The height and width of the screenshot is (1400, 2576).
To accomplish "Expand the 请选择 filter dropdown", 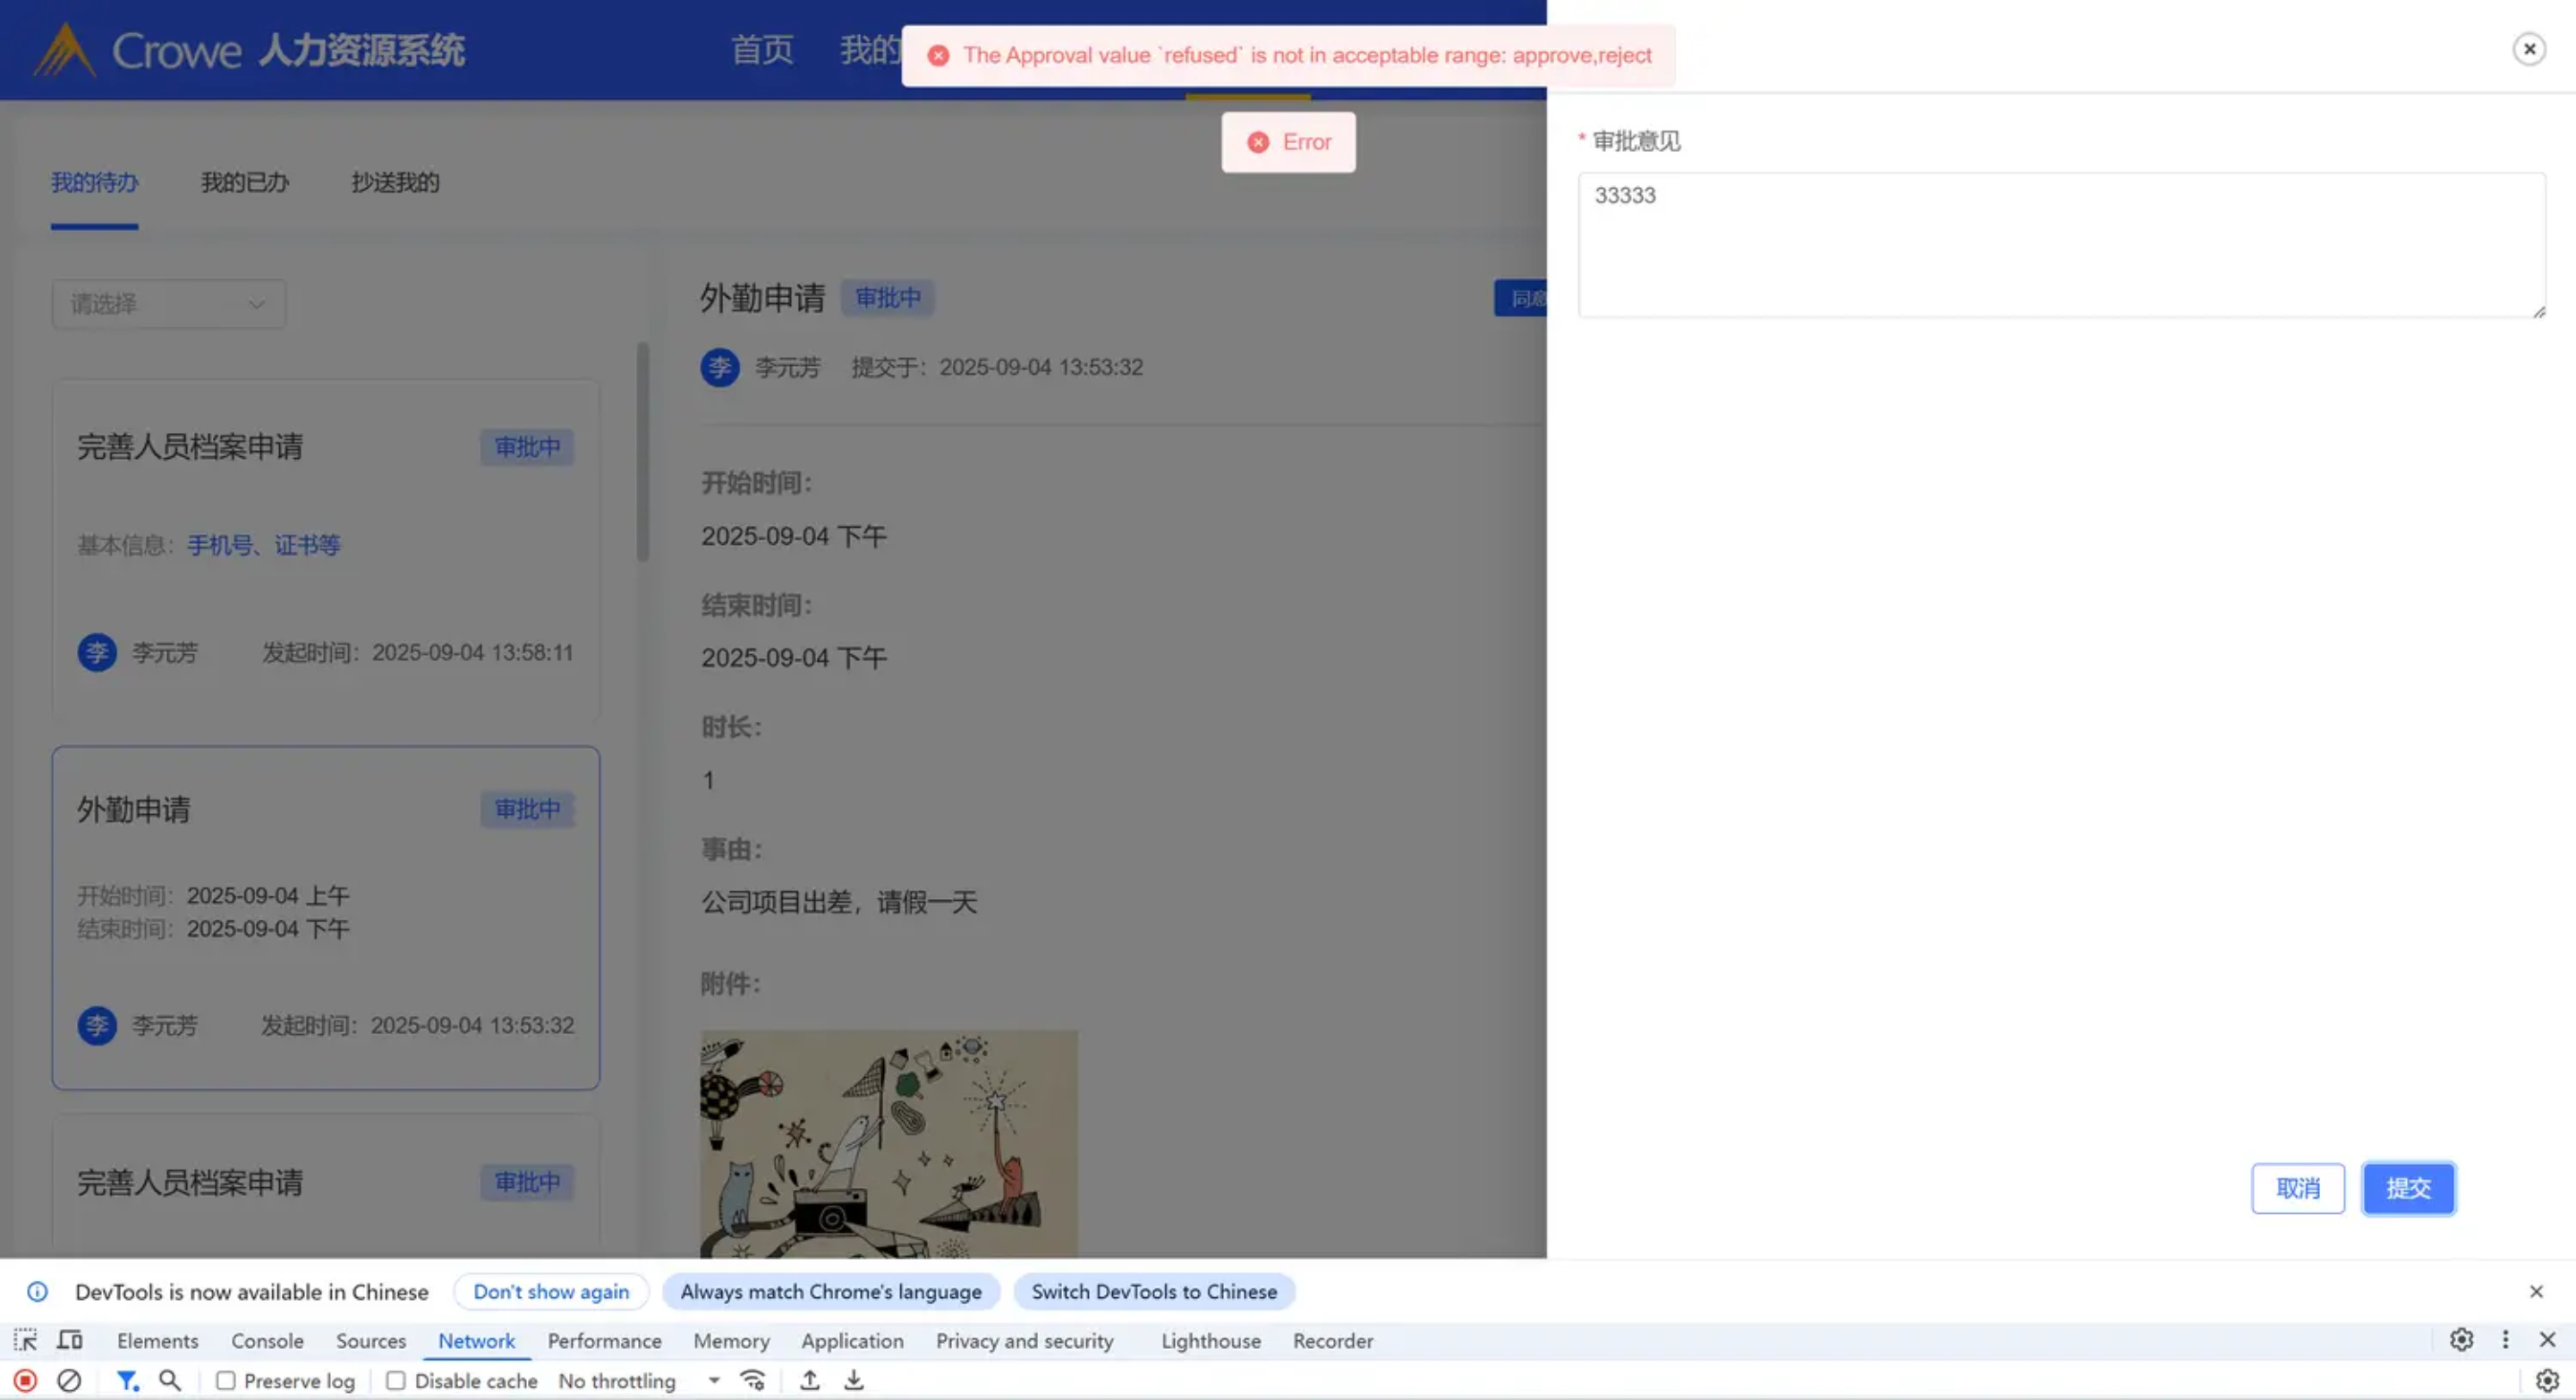I will click(x=168, y=304).
